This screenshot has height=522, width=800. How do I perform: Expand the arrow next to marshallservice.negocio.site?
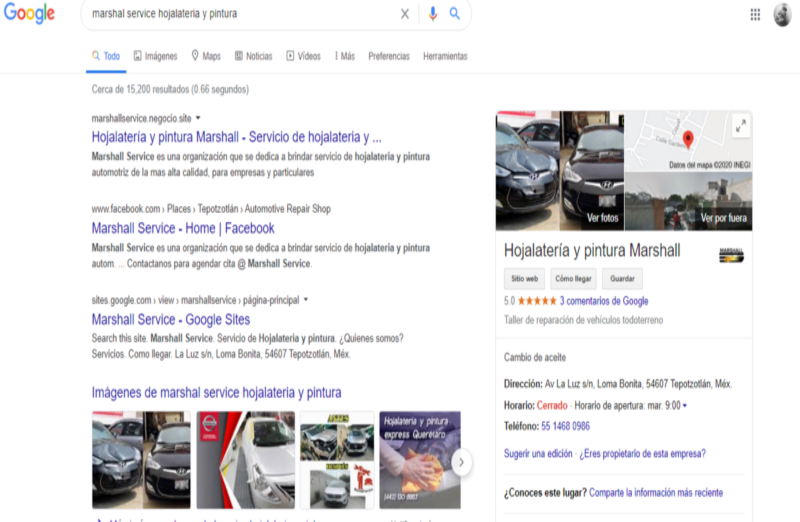198,118
